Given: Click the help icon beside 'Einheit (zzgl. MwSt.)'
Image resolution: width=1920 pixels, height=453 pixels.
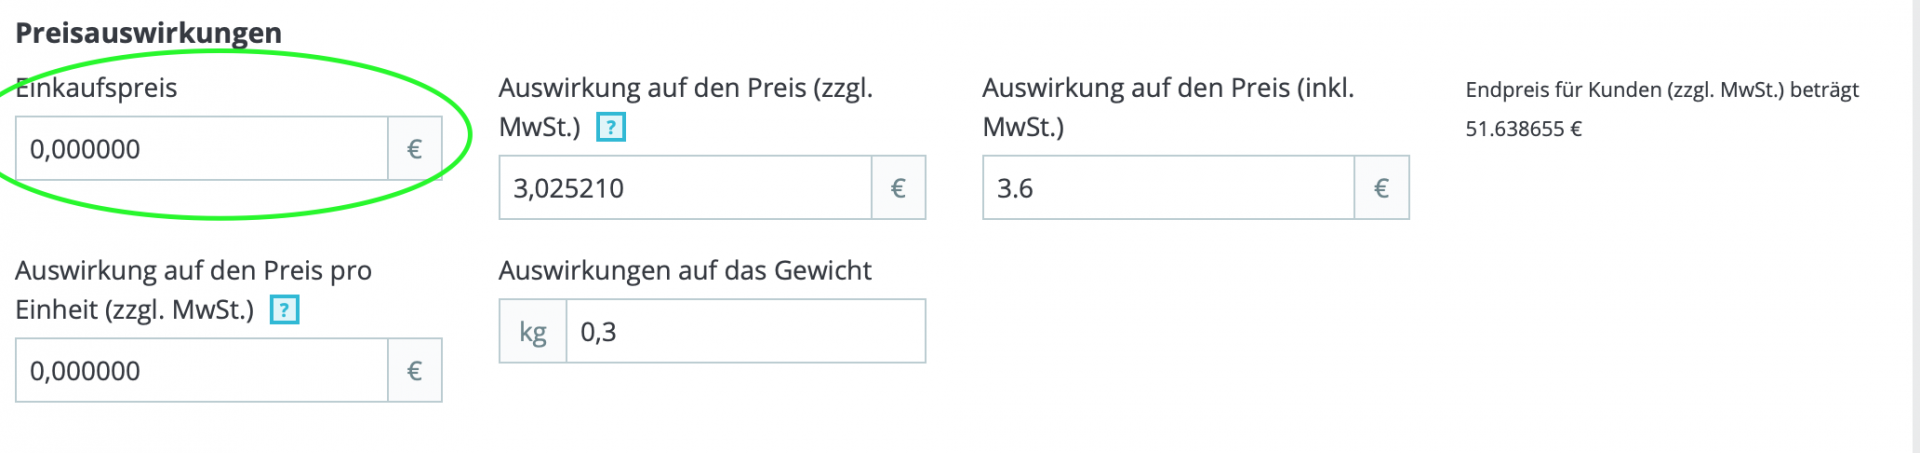Looking at the screenshot, I should tap(284, 310).
